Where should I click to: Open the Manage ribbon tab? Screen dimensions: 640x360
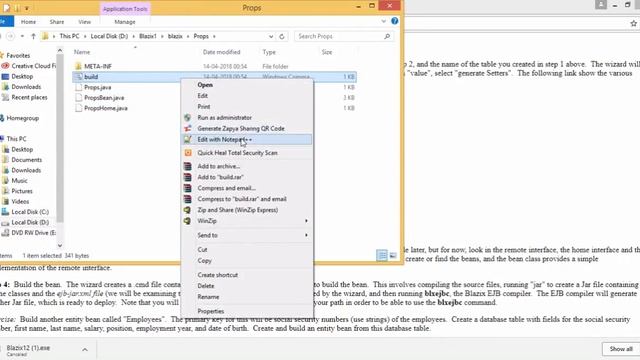pyautogui.click(x=125, y=22)
